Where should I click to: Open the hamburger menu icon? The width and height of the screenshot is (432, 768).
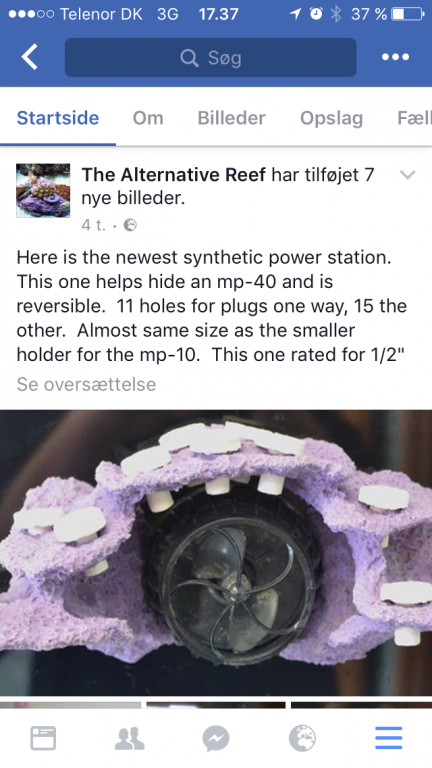click(x=389, y=738)
